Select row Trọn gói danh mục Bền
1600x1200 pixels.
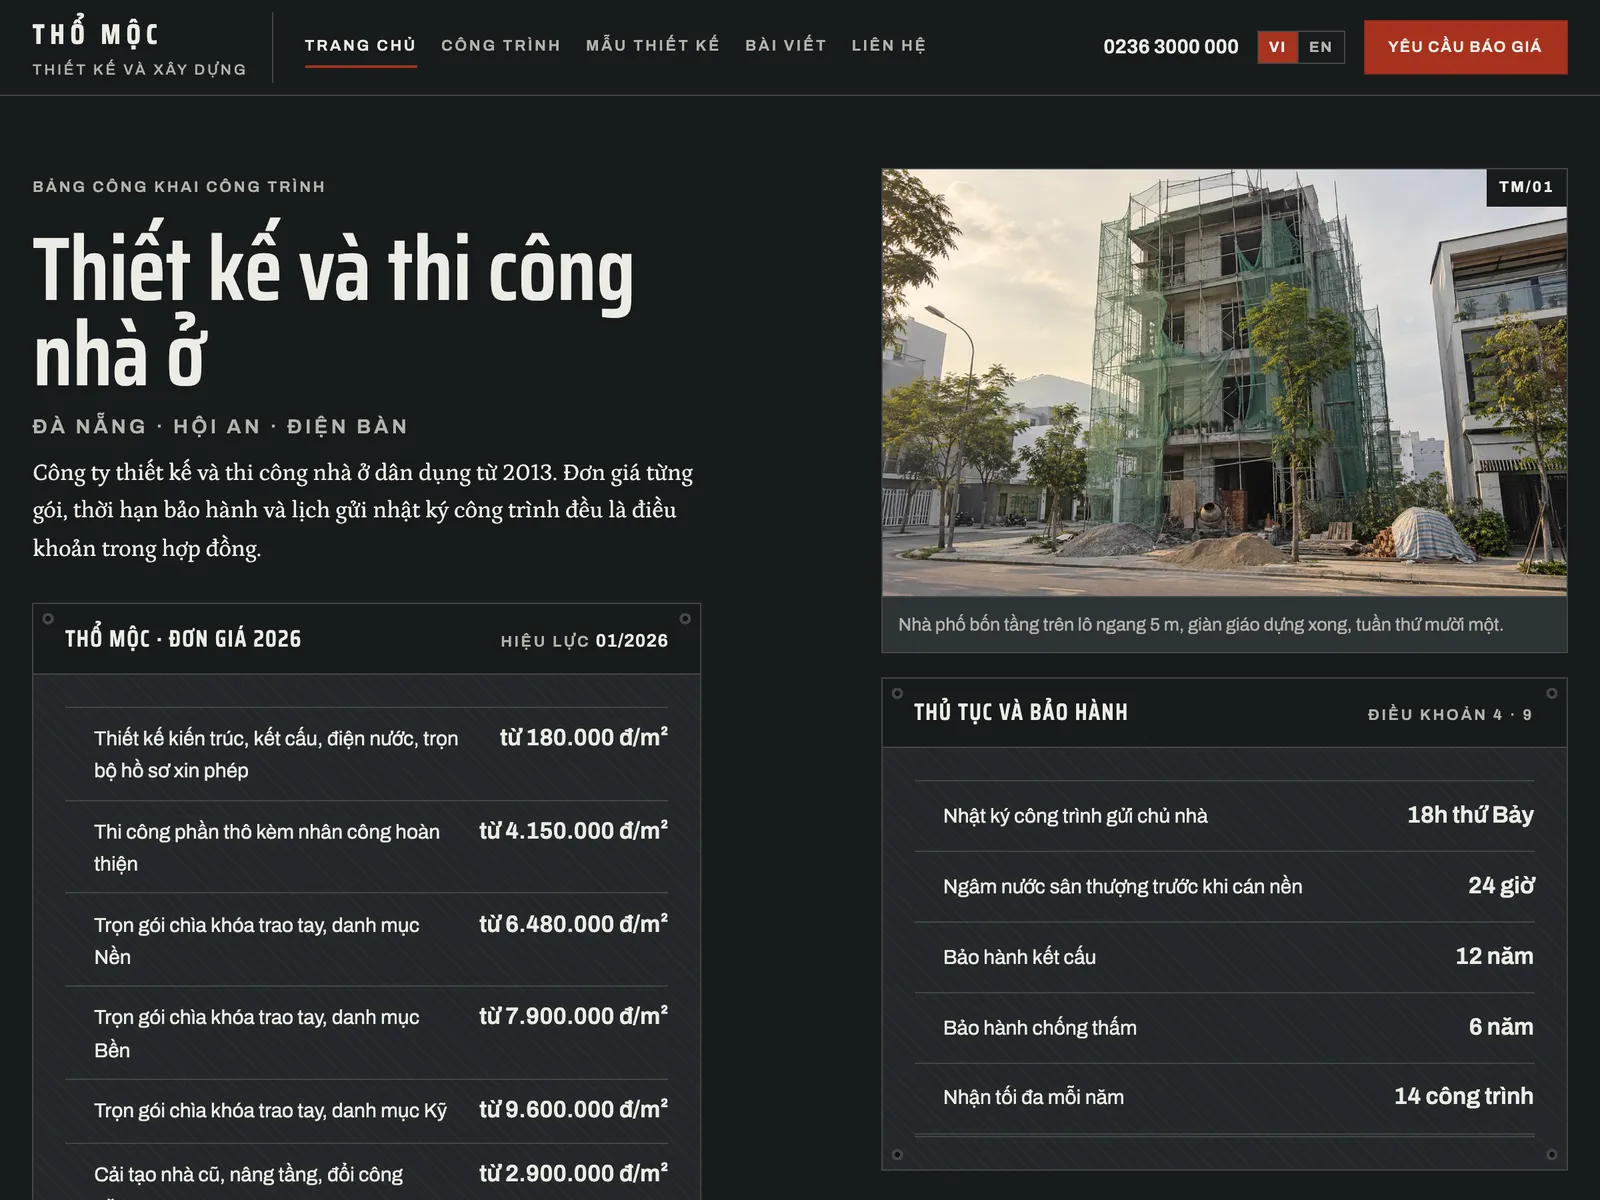coord(367,1033)
